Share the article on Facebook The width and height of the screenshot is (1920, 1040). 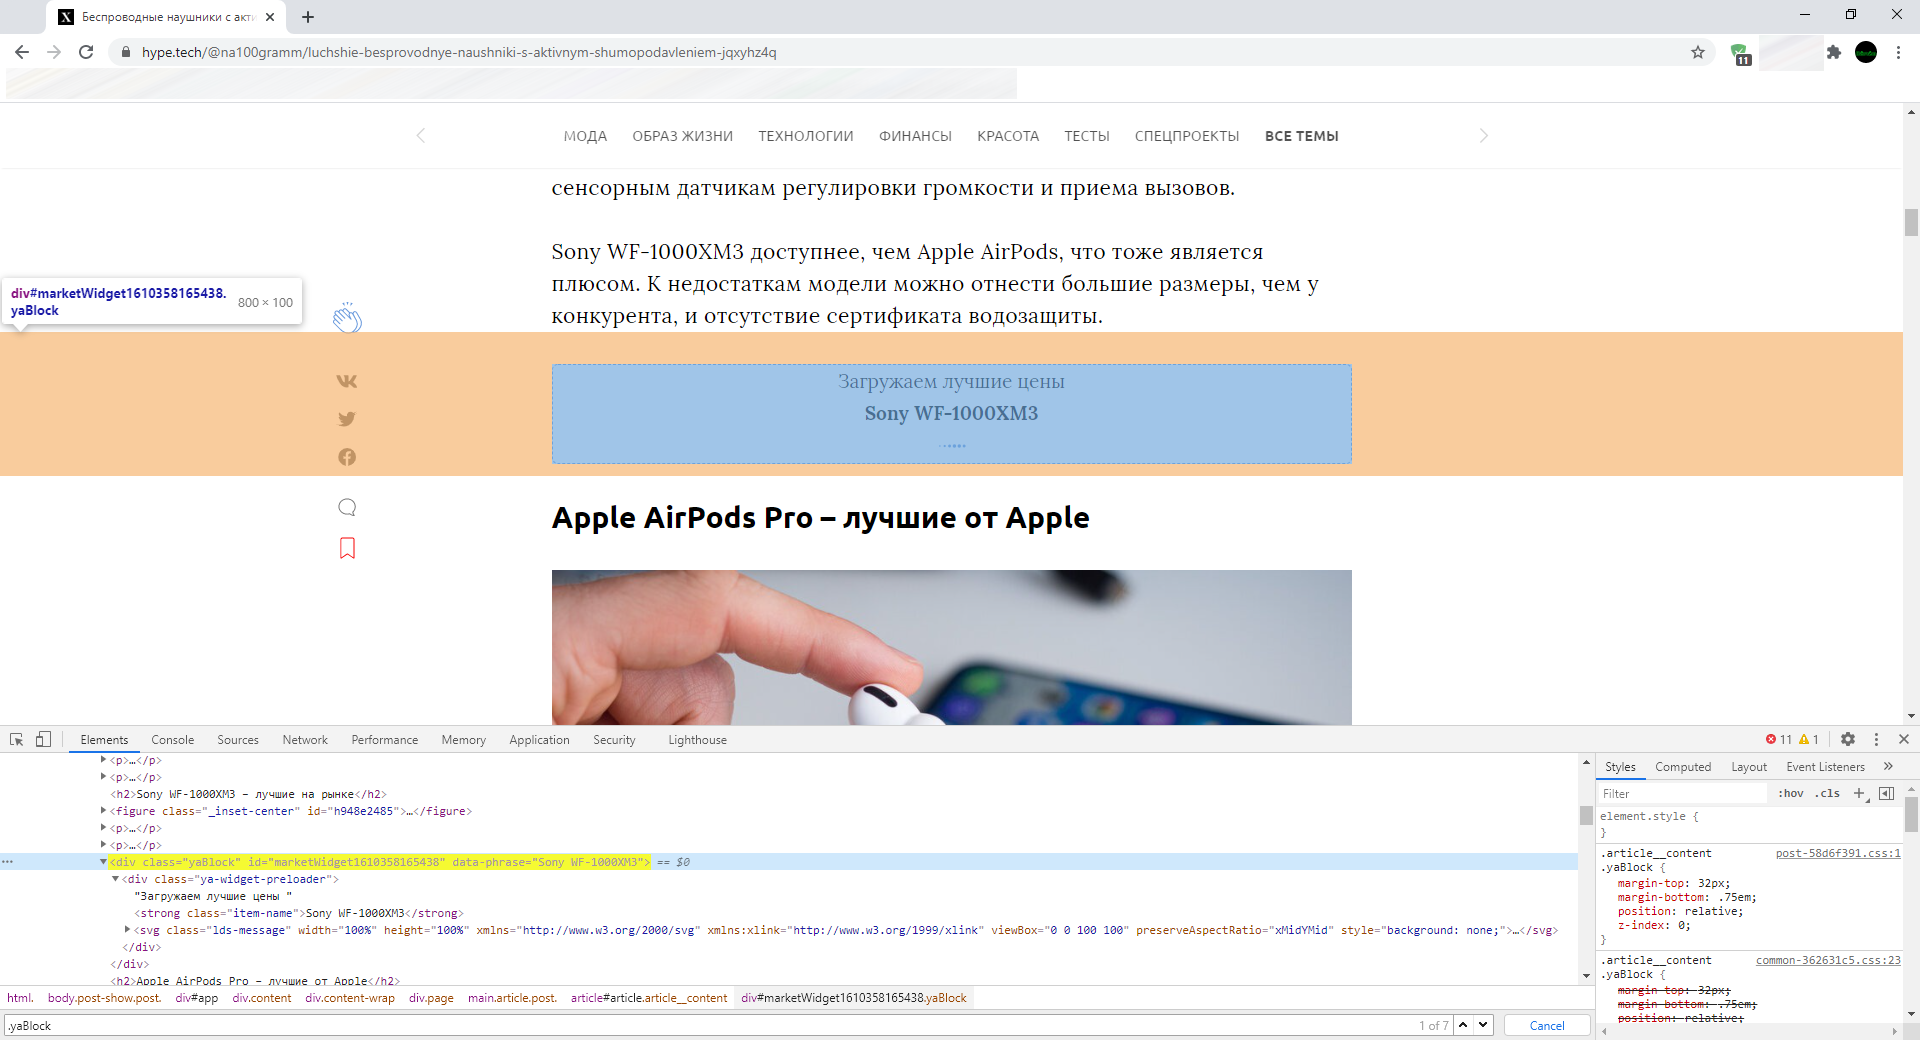[x=346, y=457]
